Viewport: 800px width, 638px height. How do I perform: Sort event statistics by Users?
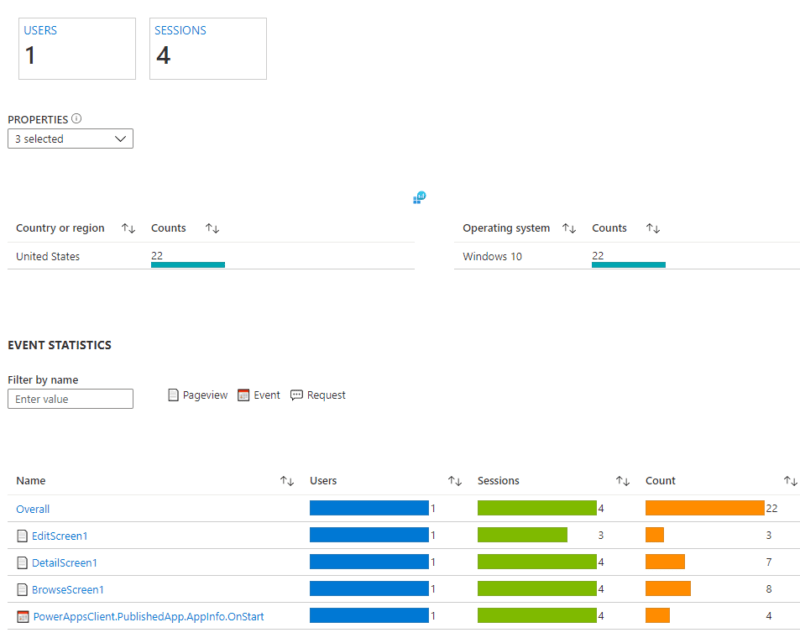point(455,481)
